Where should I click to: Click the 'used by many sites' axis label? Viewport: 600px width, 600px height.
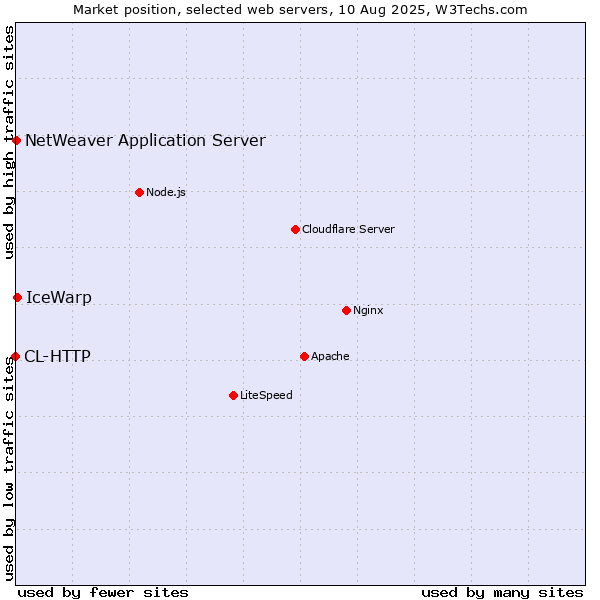[502, 593]
